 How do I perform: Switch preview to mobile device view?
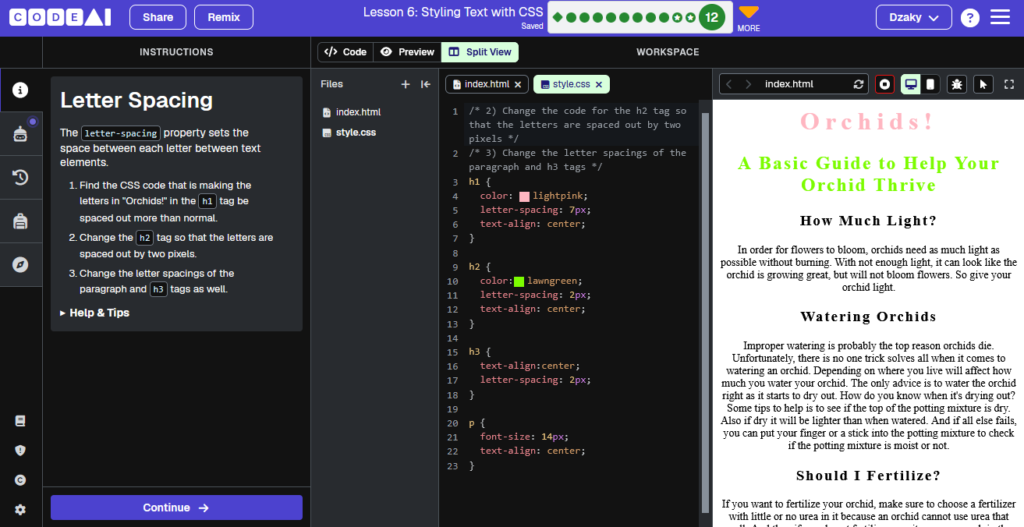[x=930, y=84]
